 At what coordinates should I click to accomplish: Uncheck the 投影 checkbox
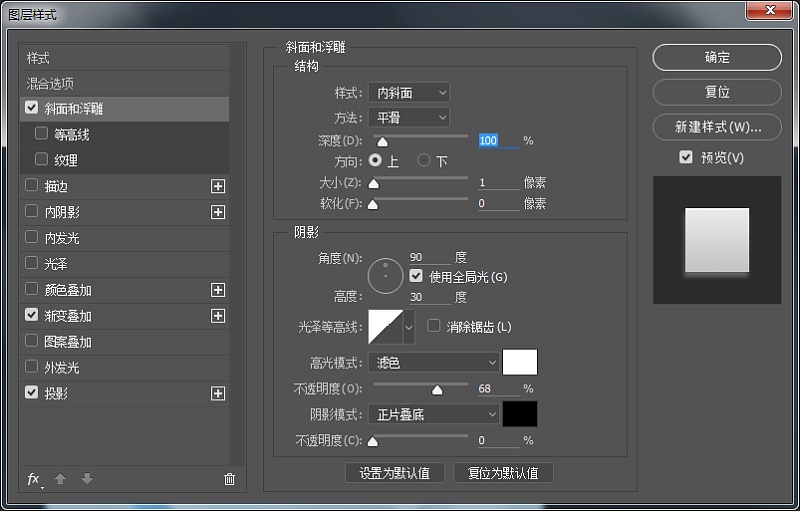(x=32, y=392)
